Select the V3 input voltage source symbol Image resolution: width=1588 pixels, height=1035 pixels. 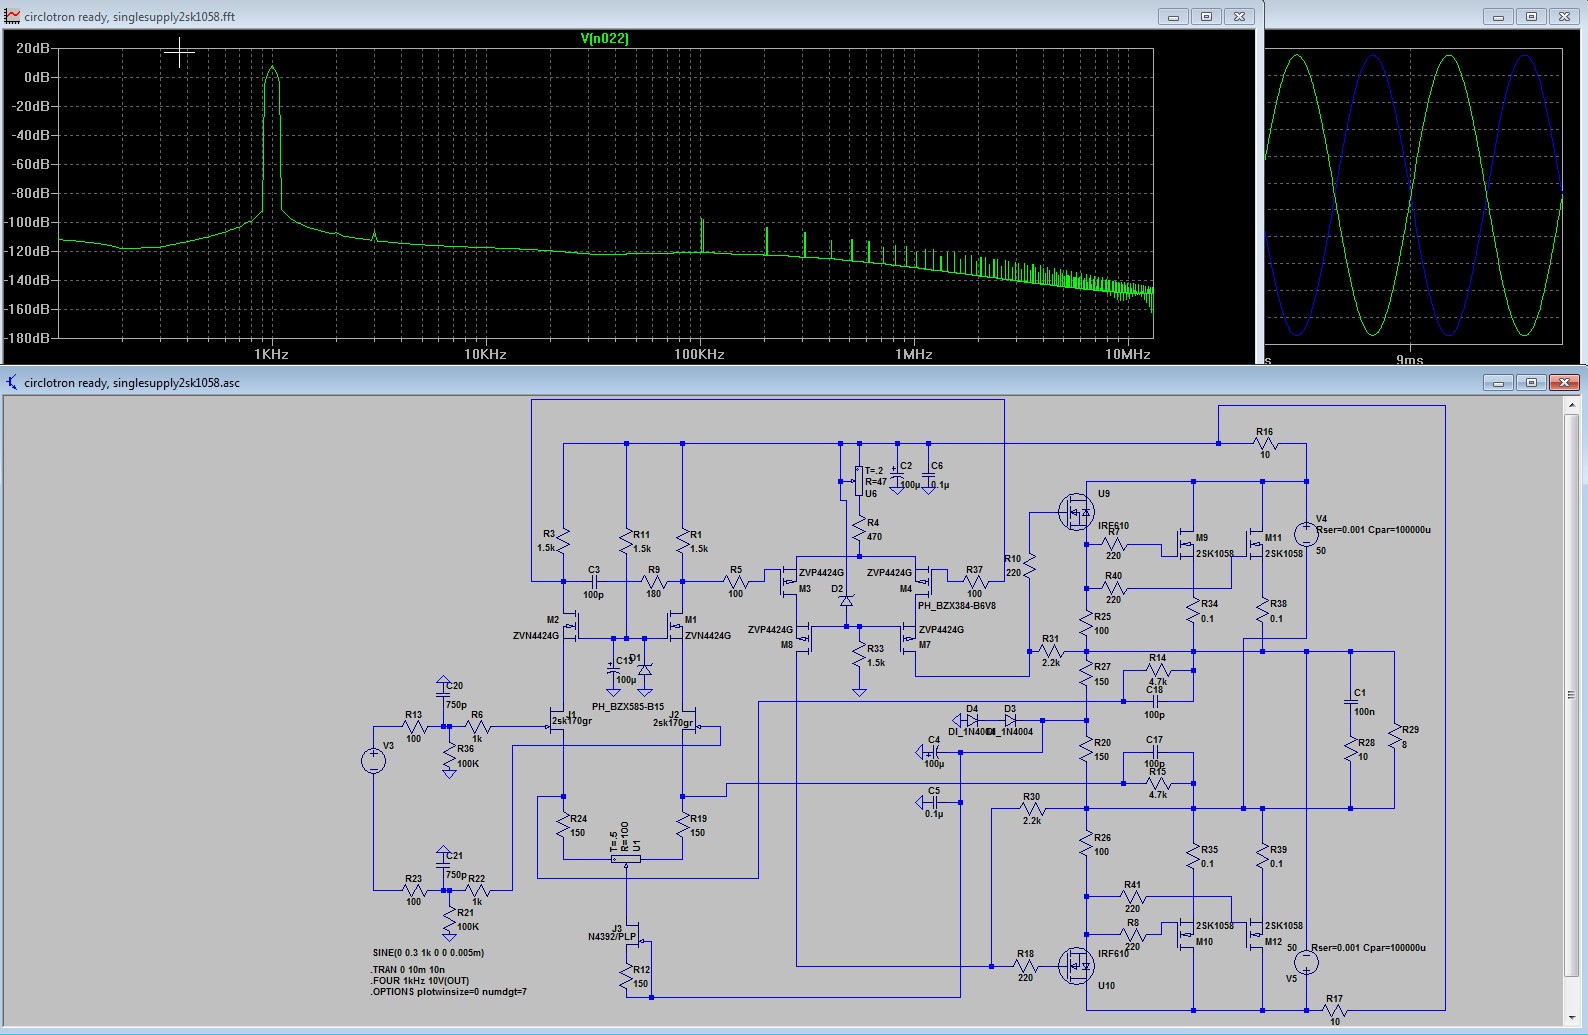(373, 761)
